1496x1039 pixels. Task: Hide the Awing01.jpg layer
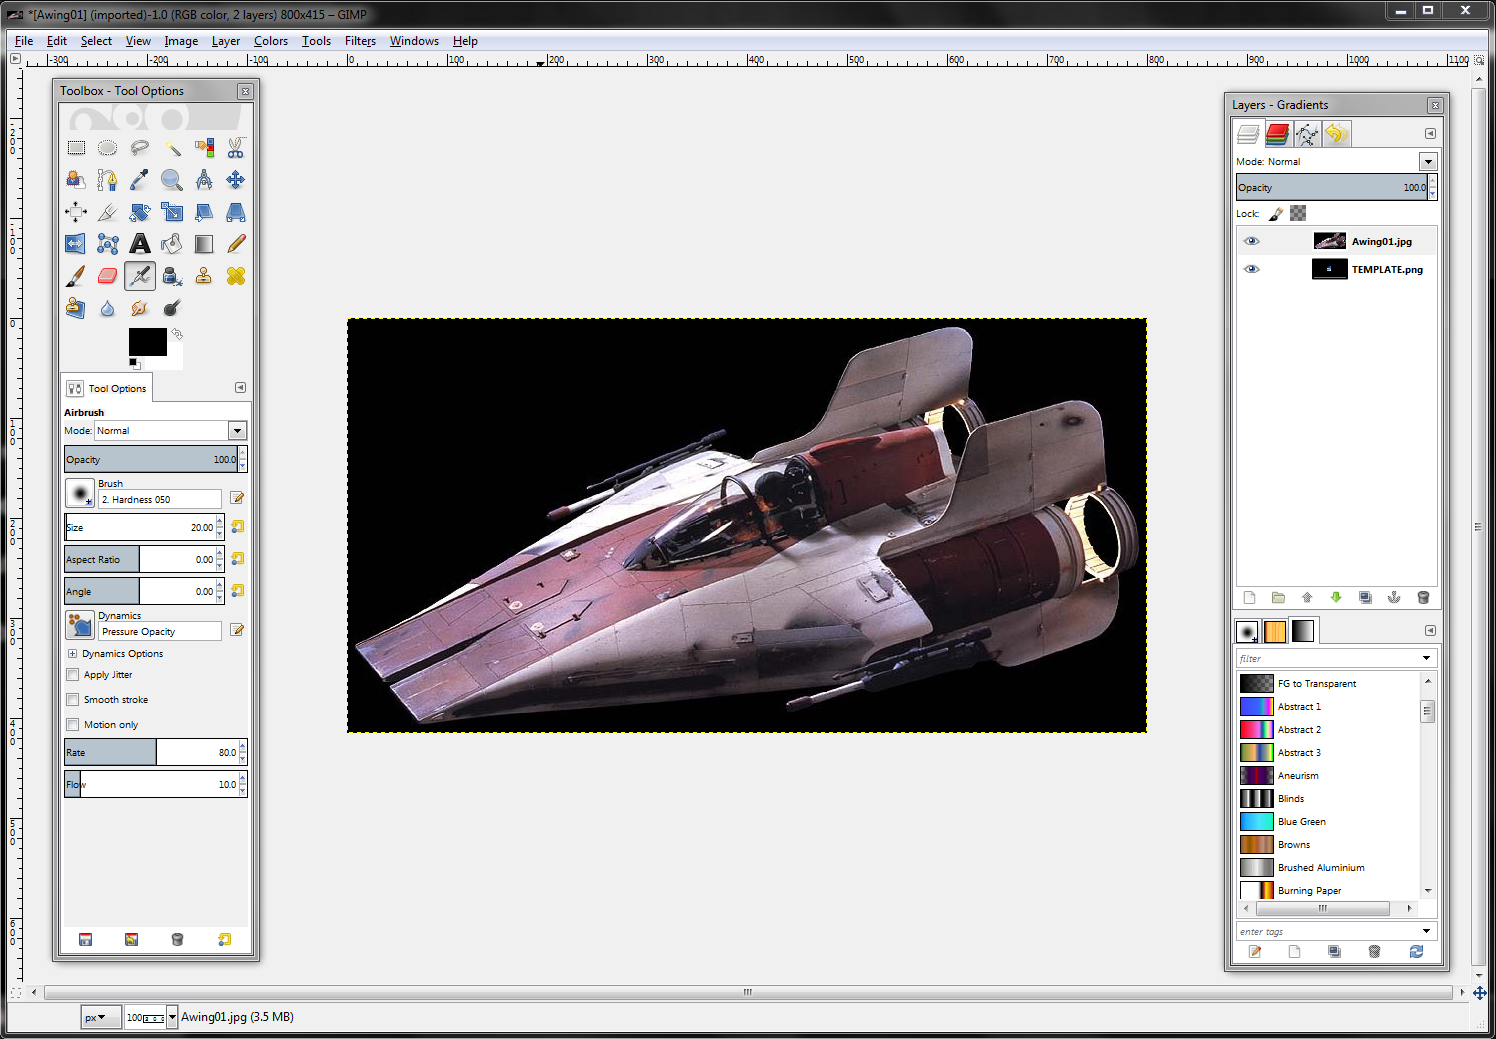(x=1252, y=242)
